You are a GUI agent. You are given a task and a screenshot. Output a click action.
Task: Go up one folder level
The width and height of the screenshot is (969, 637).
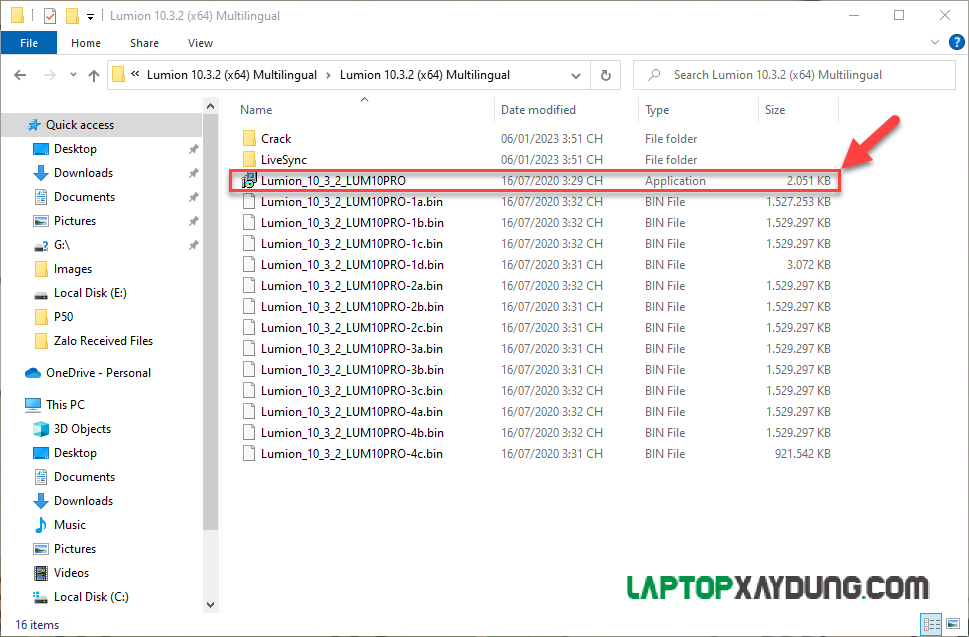click(x=93, y=75)
